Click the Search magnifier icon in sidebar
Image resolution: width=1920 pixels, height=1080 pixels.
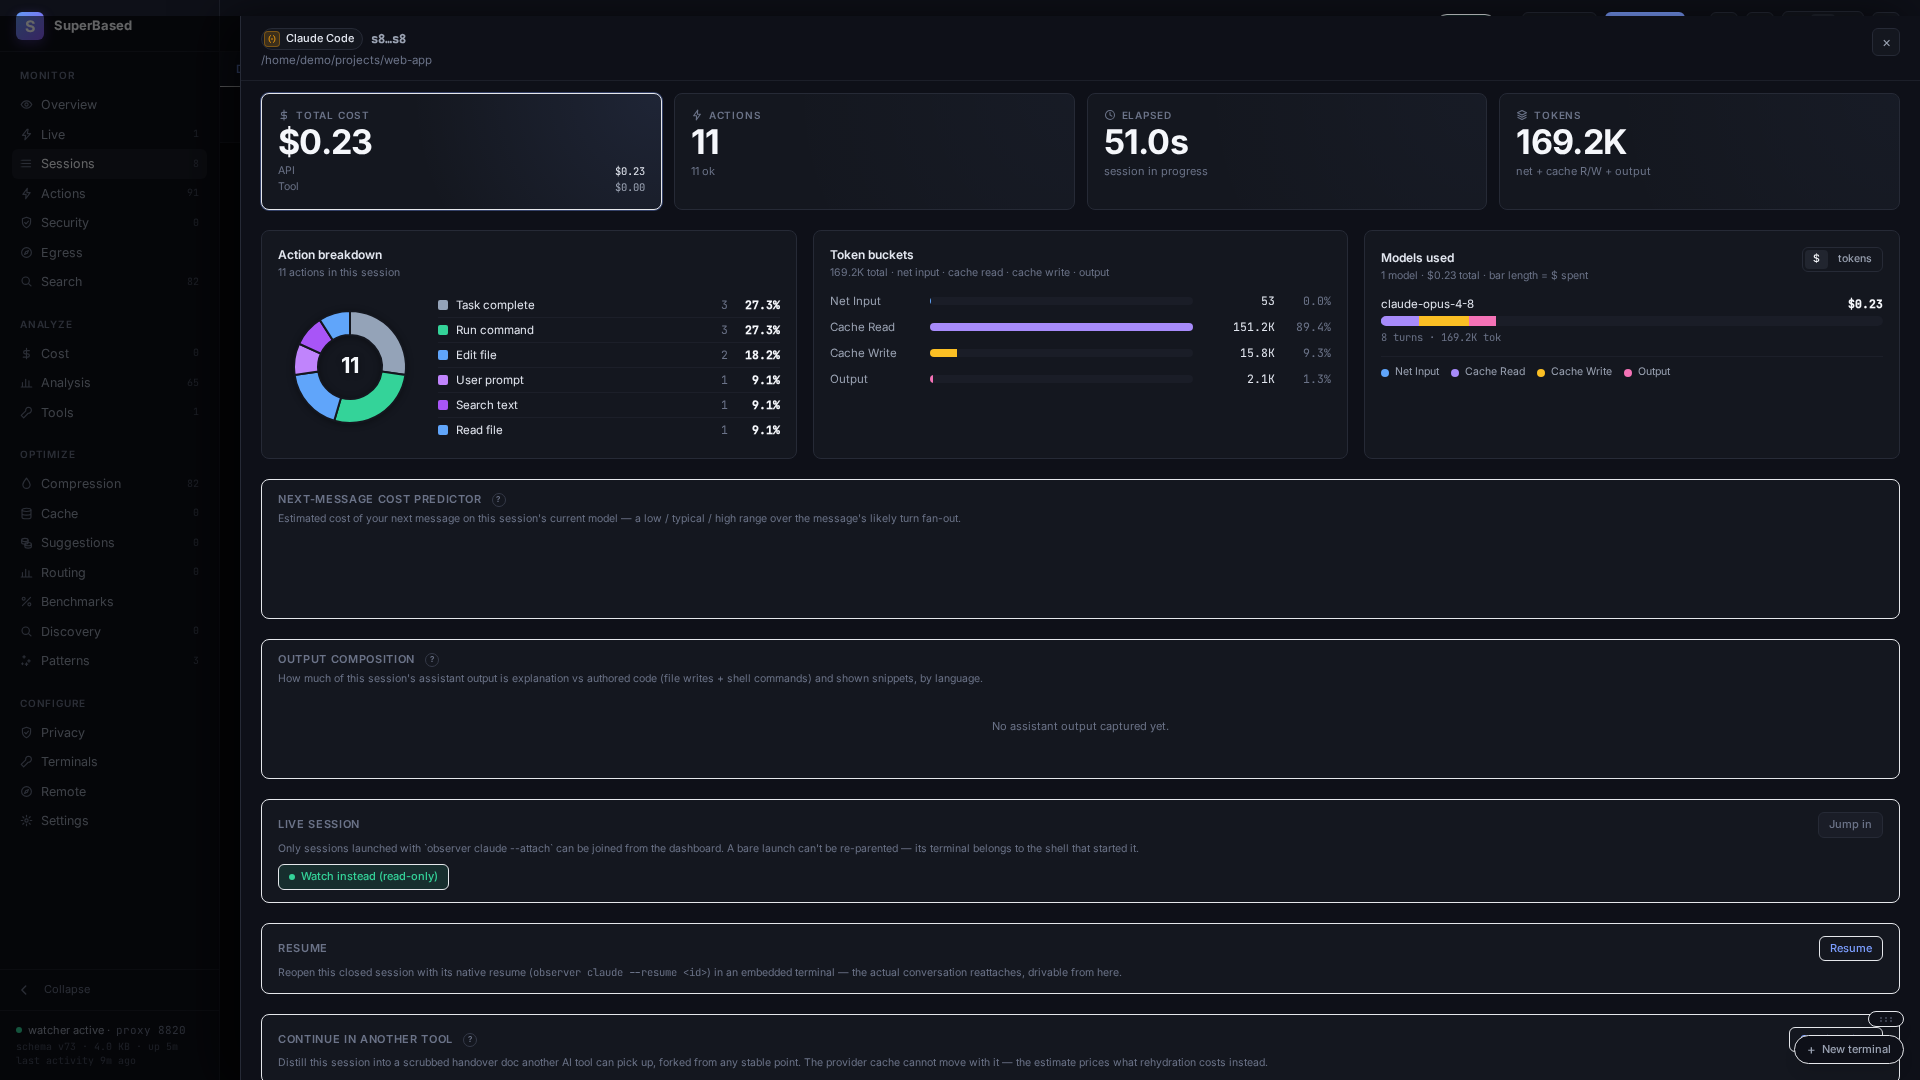27,282
